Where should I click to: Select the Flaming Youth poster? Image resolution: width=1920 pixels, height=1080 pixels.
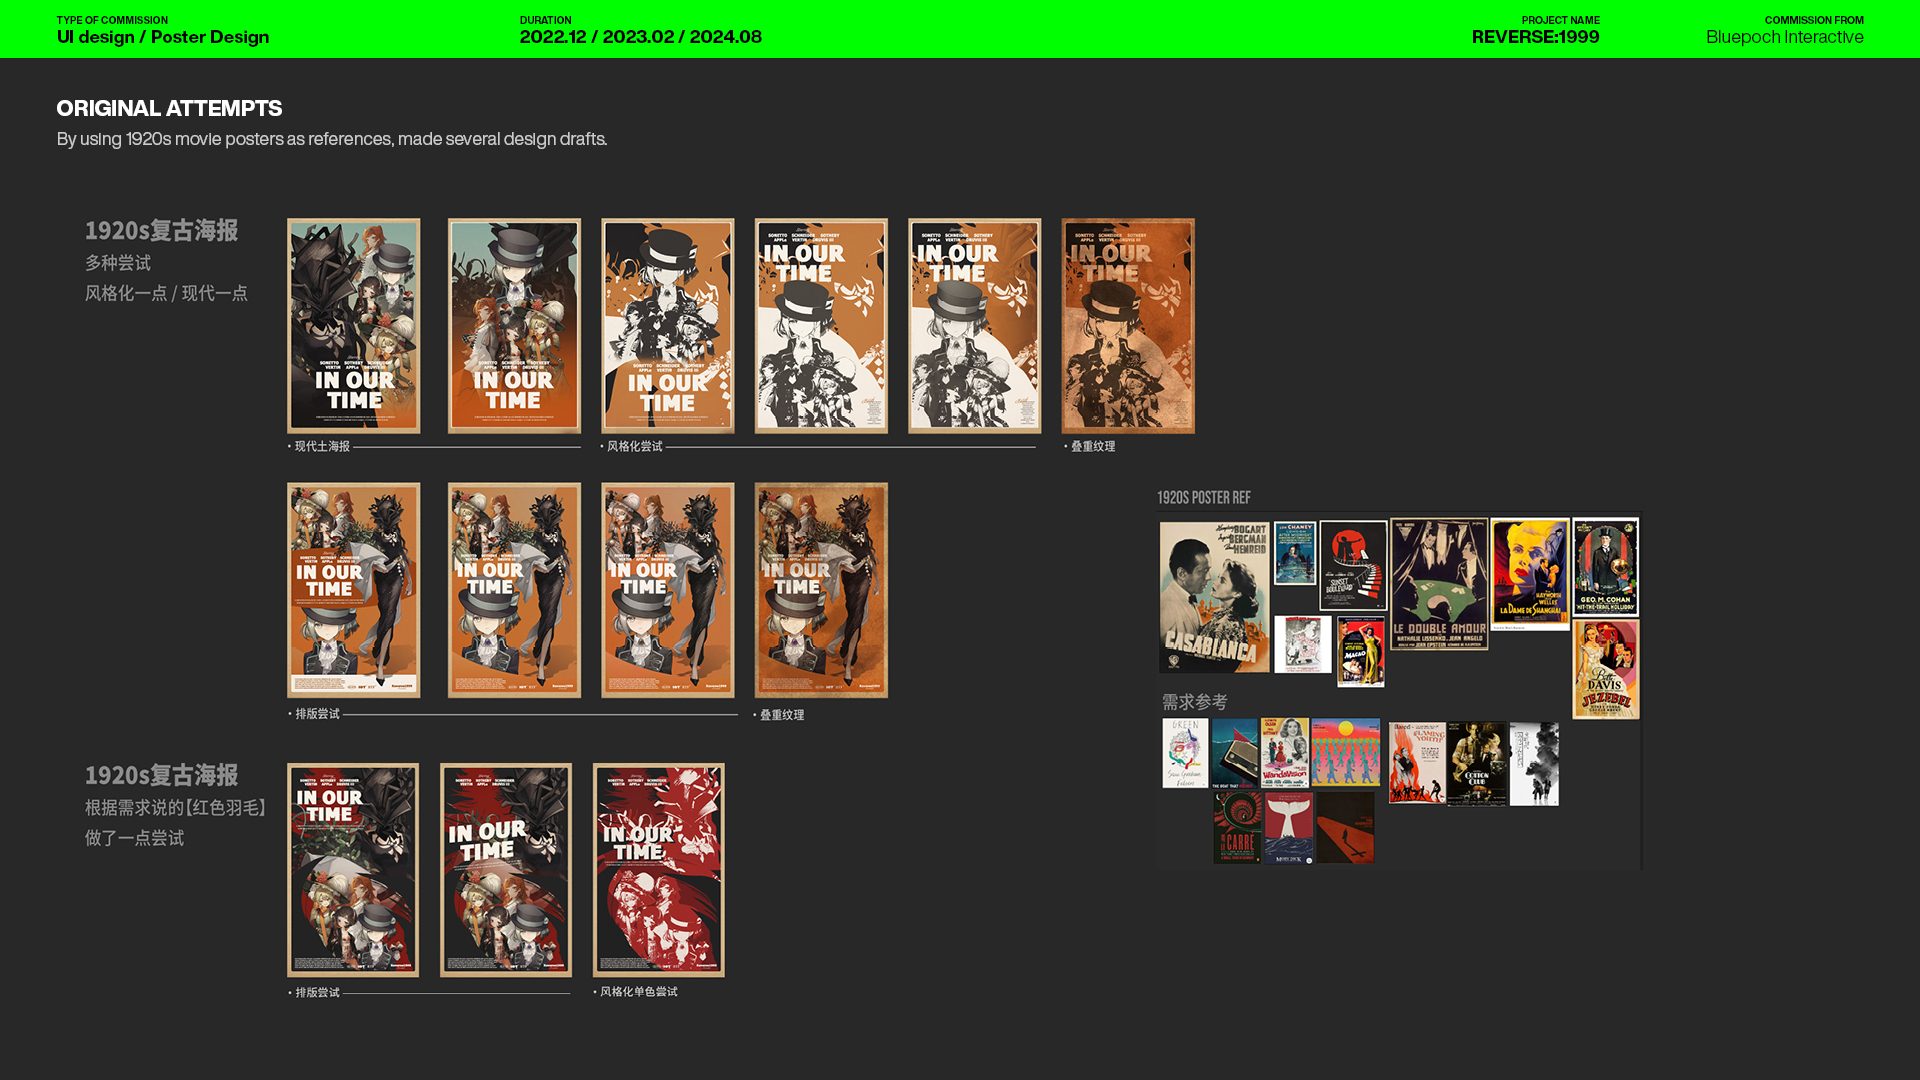click(x=1416, y=762)
